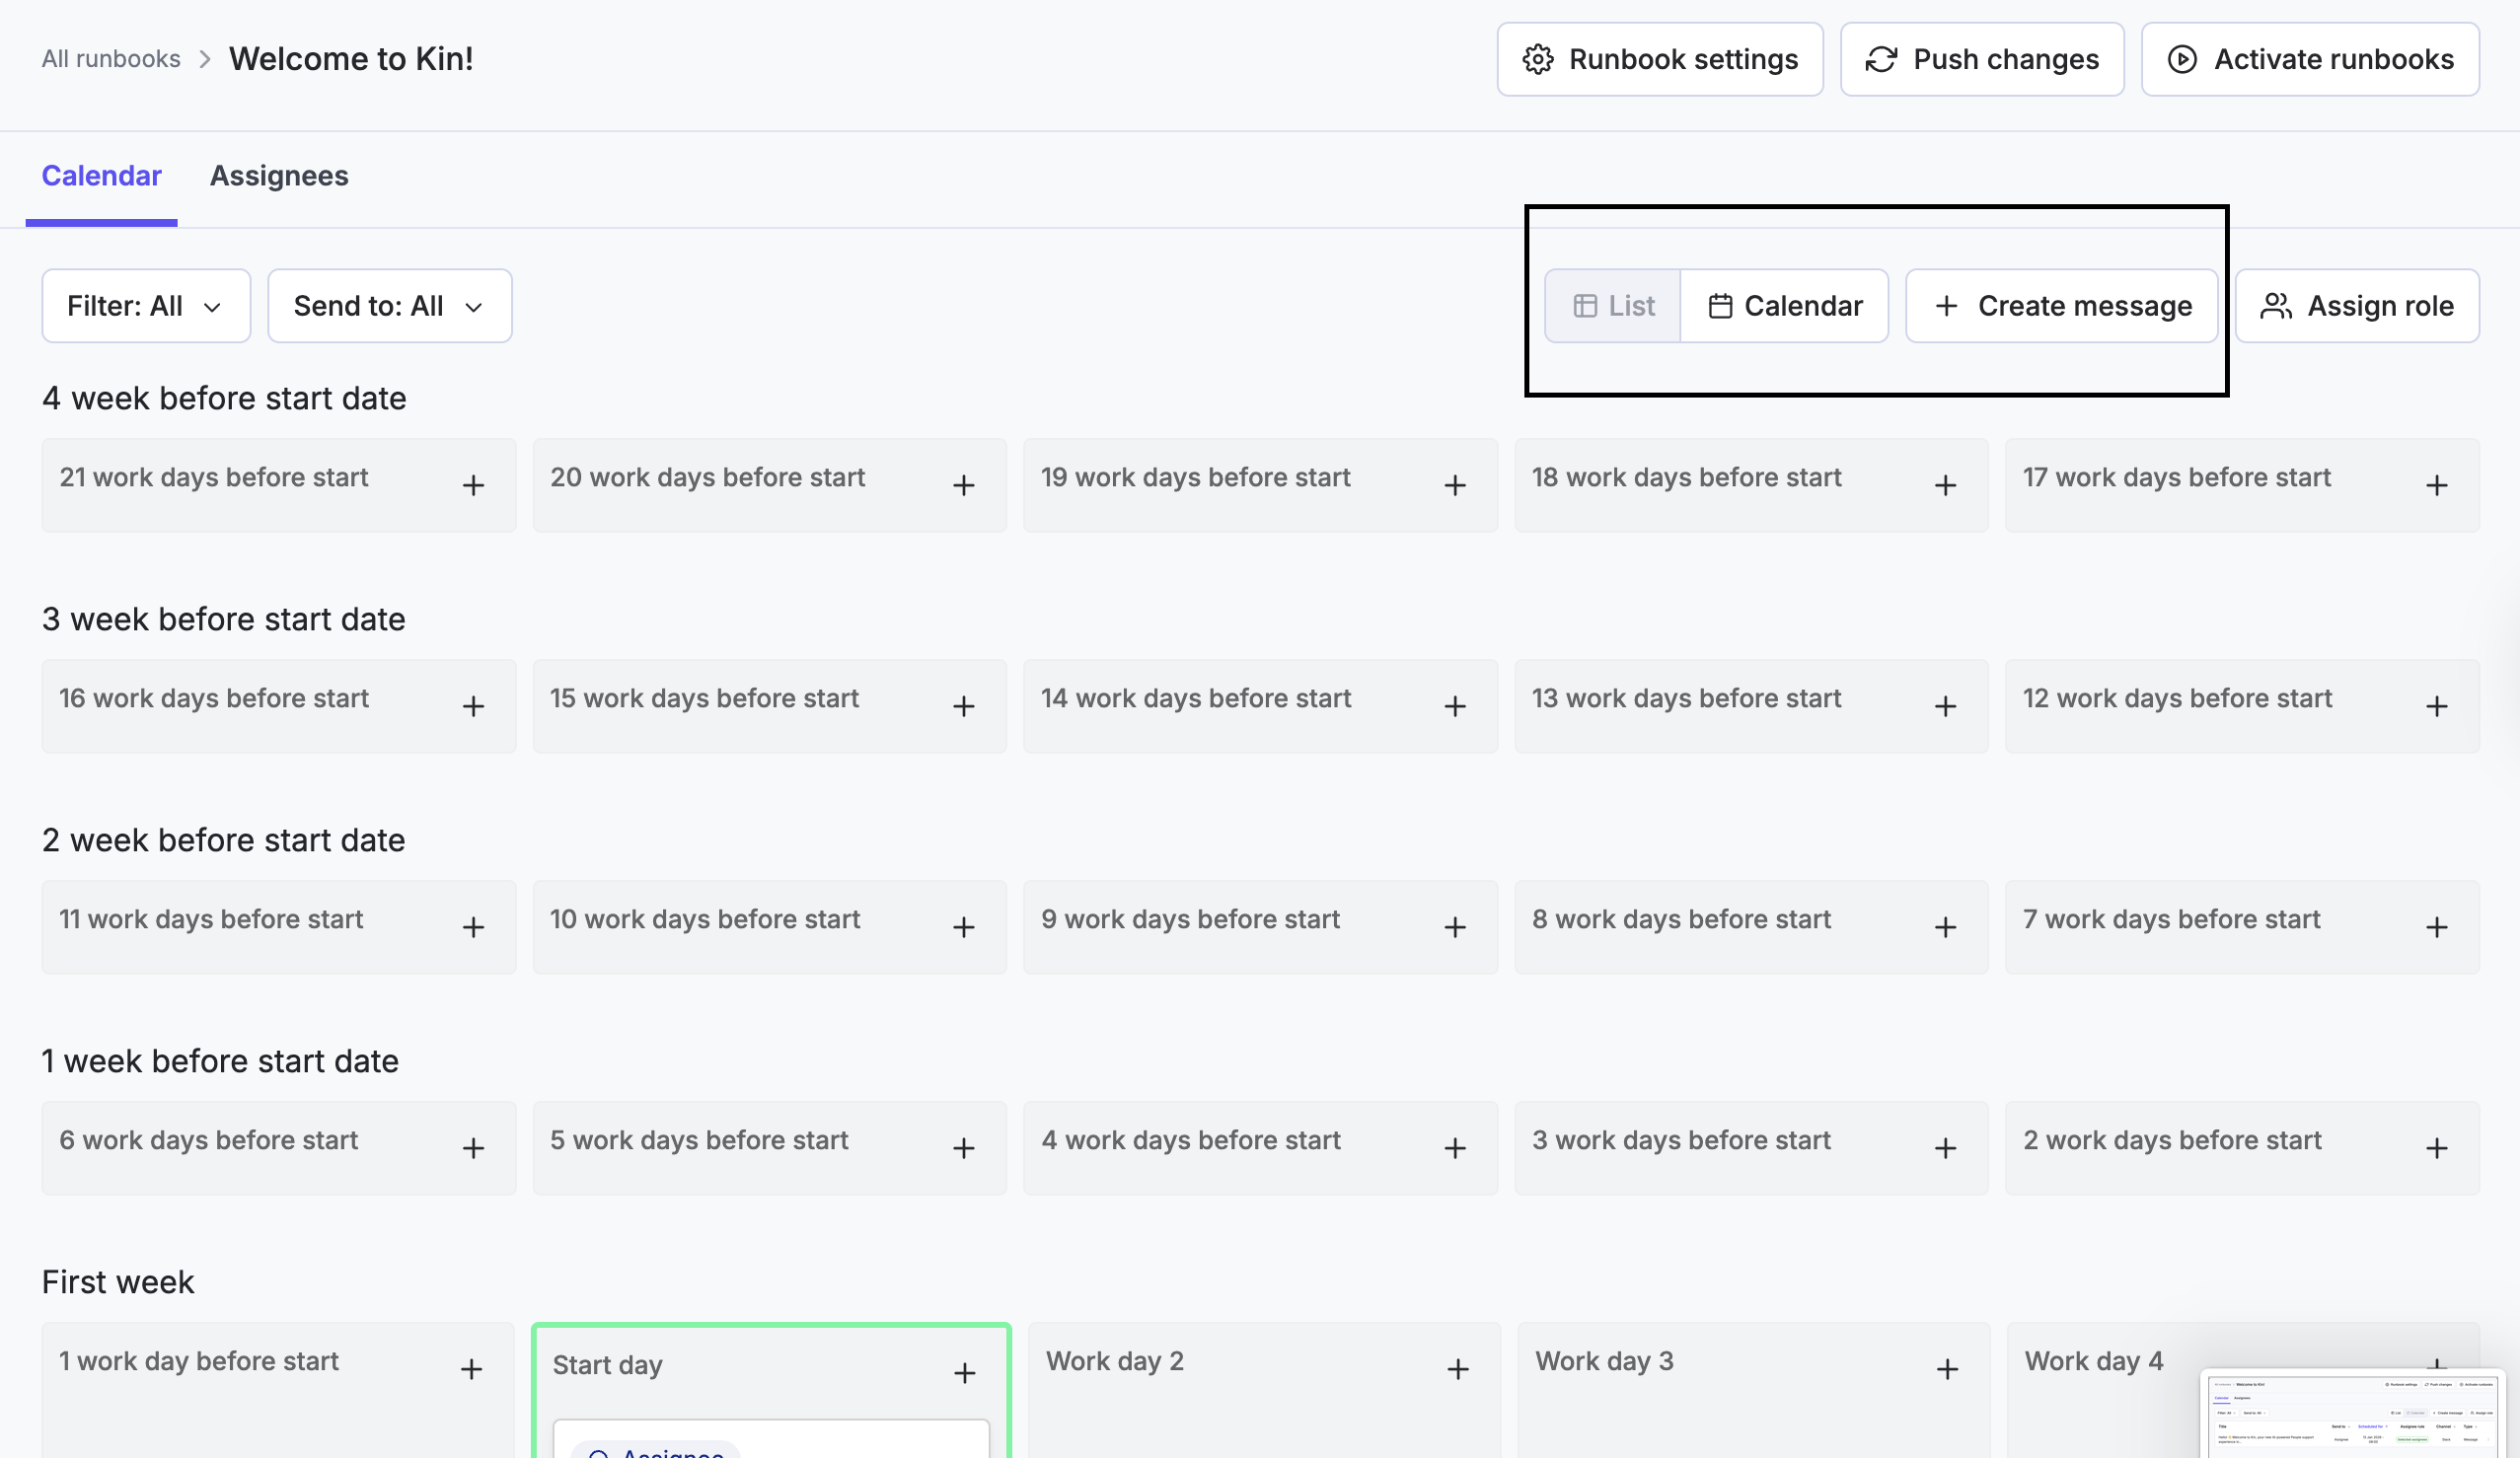The width and height of the screenshot is (2520, 1458).
Task: Switch to Calendar view toggle
Action: point(1785,306)
